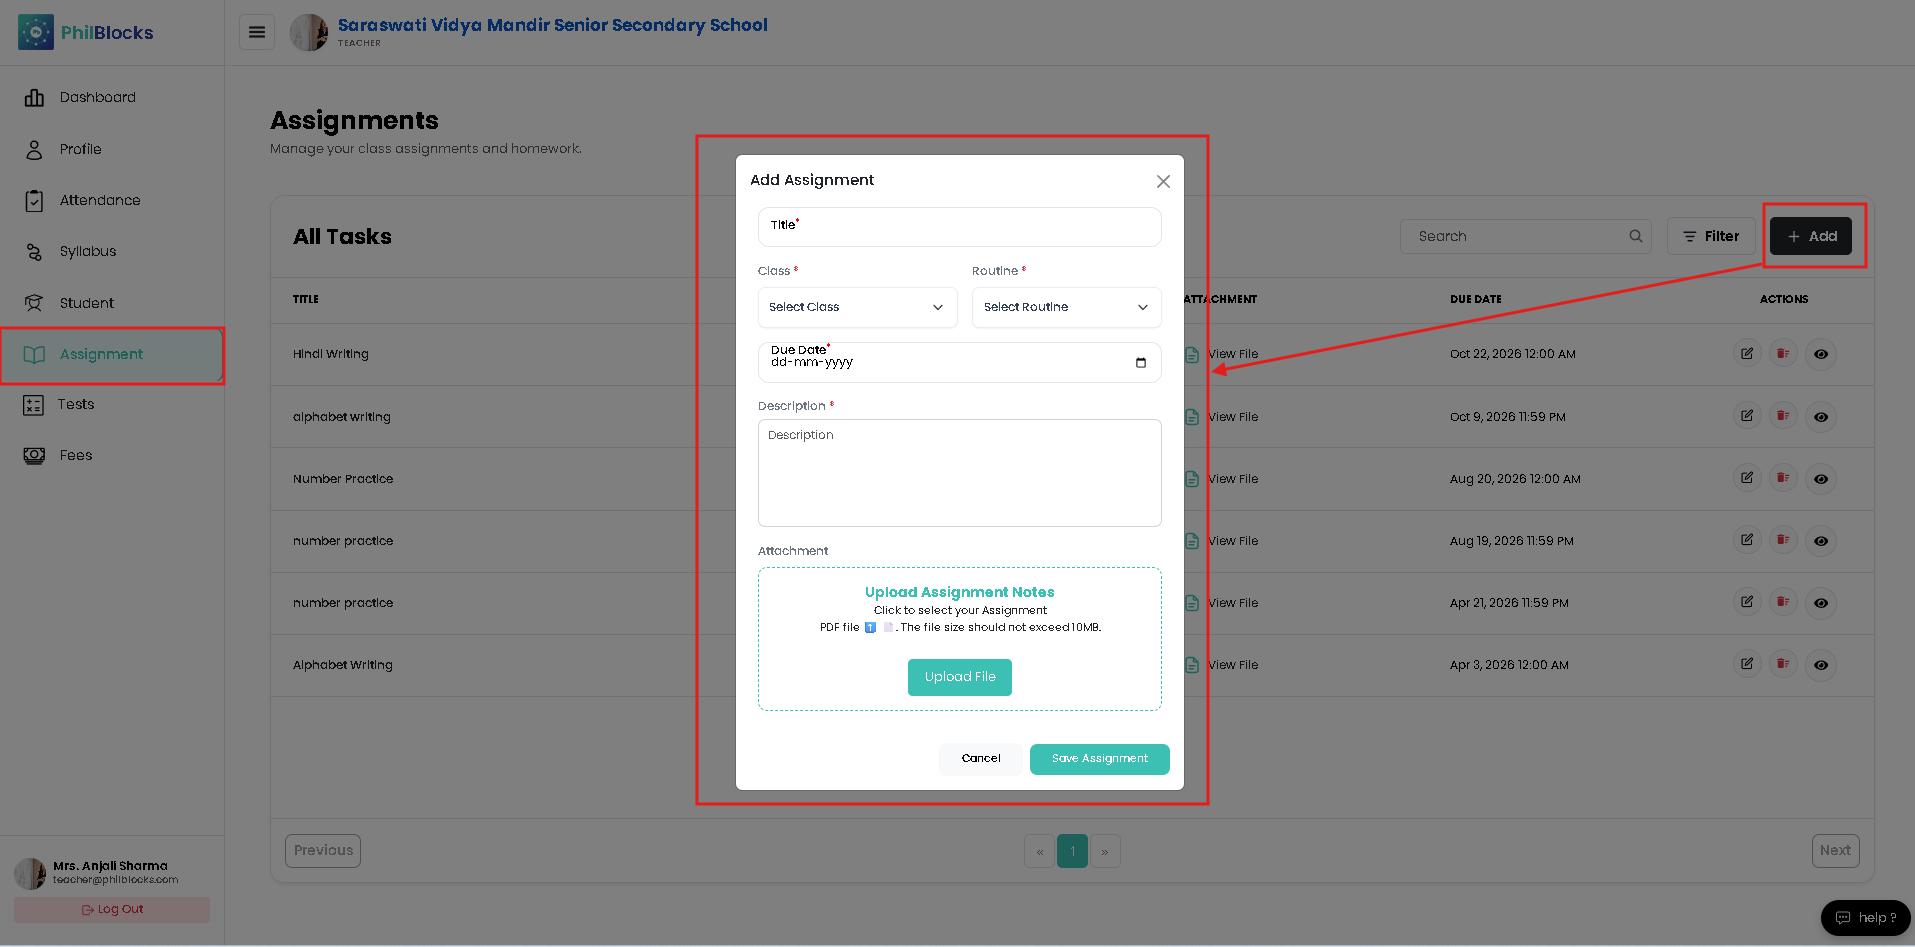Expand the Select Class dropdown
Image resolution: width=1915 pixels, height=947 pixels.
tap(857, 307)
